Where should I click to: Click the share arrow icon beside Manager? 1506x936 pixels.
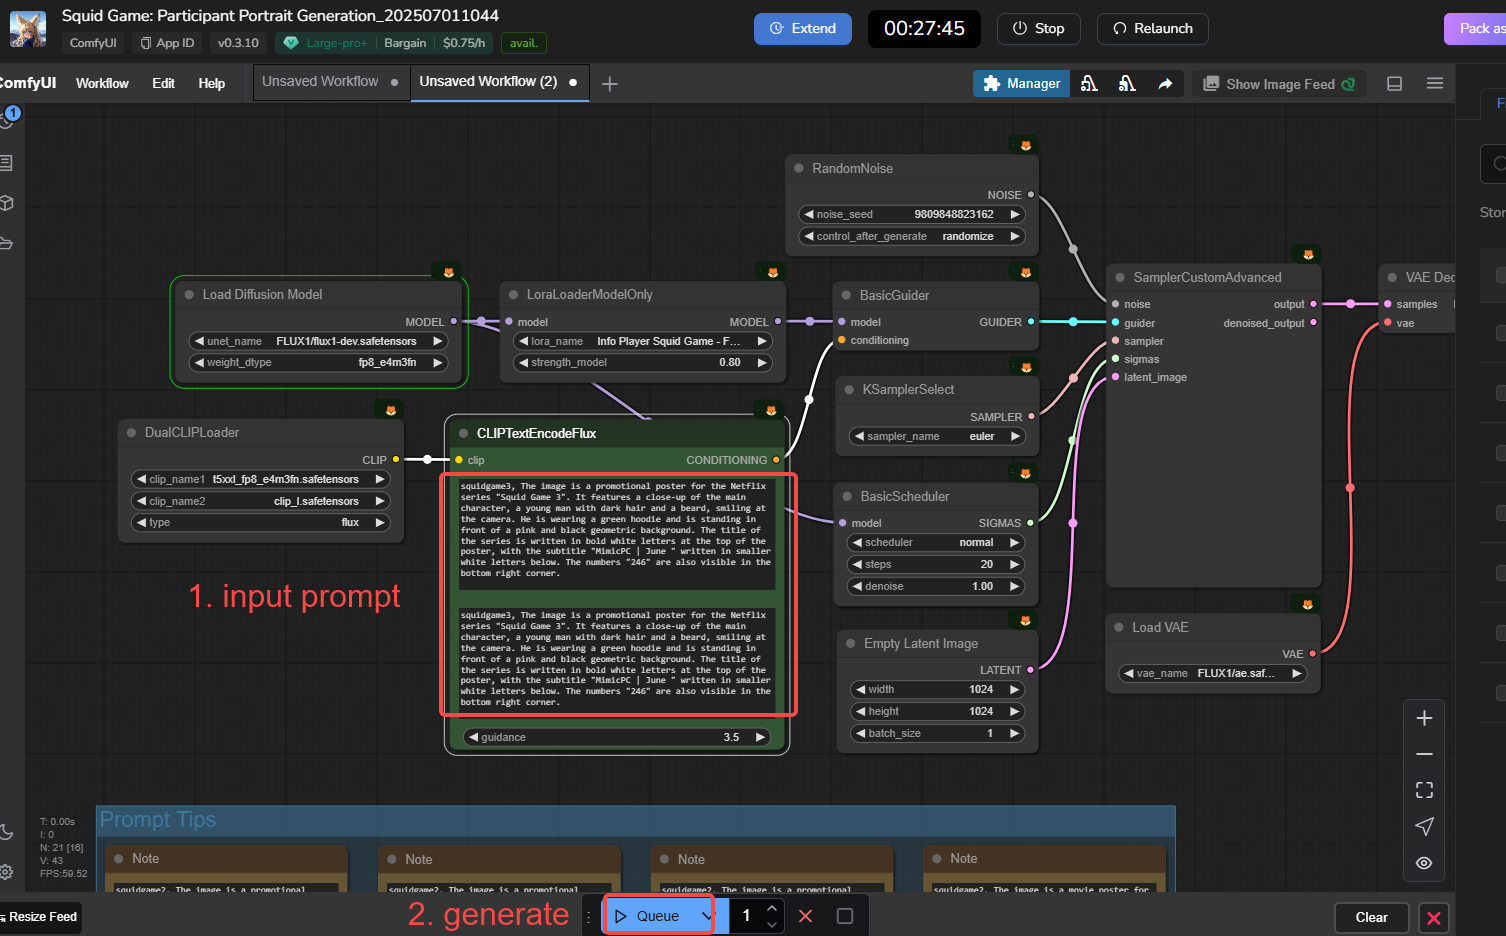1165,84
